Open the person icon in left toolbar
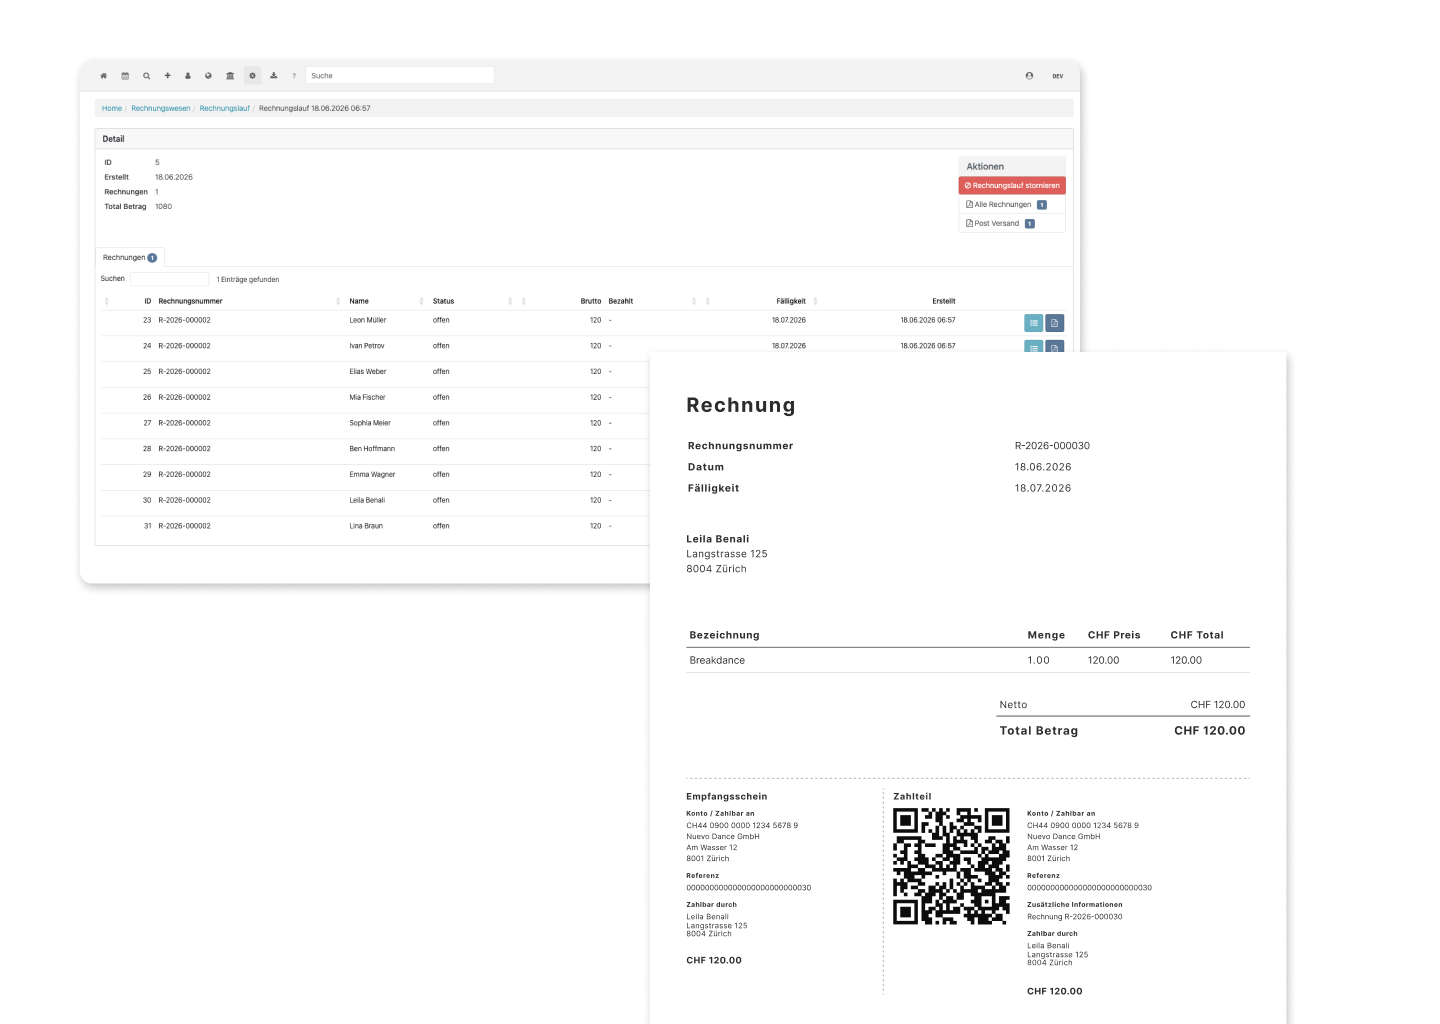 click(x=188, y=76)
